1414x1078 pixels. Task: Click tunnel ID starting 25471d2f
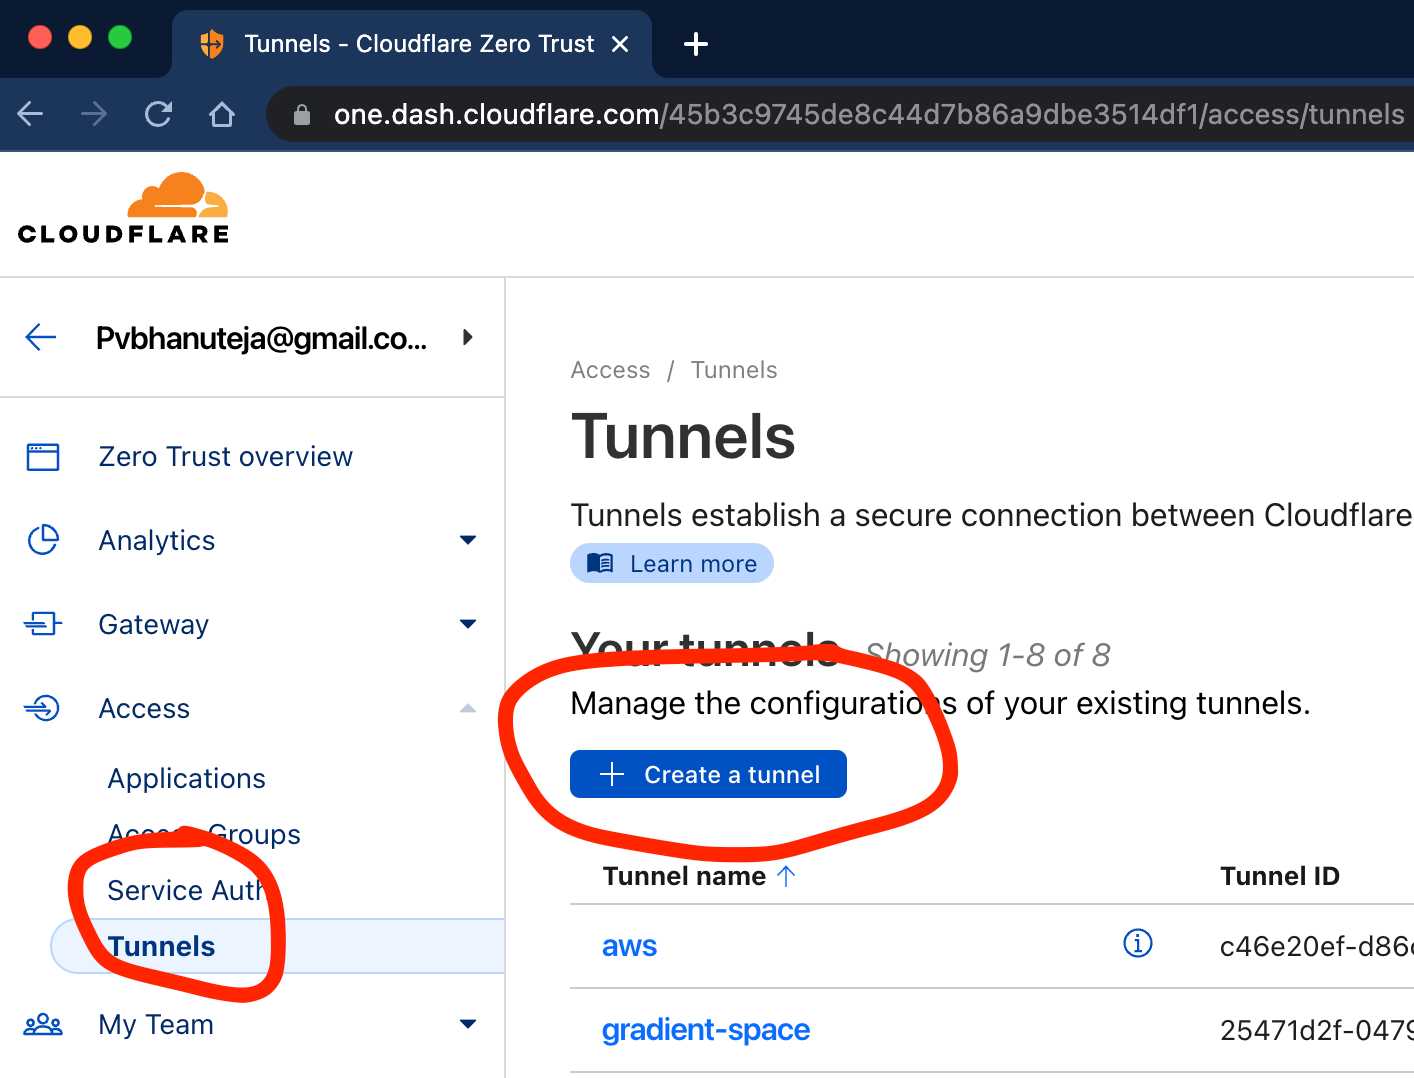tap(1316, 1031)
